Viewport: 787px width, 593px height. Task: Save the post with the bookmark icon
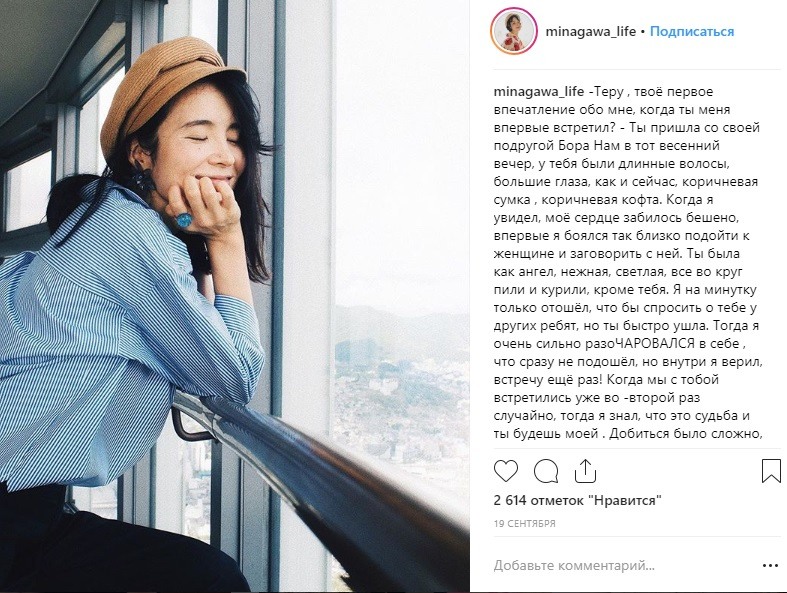coord(771,471)
